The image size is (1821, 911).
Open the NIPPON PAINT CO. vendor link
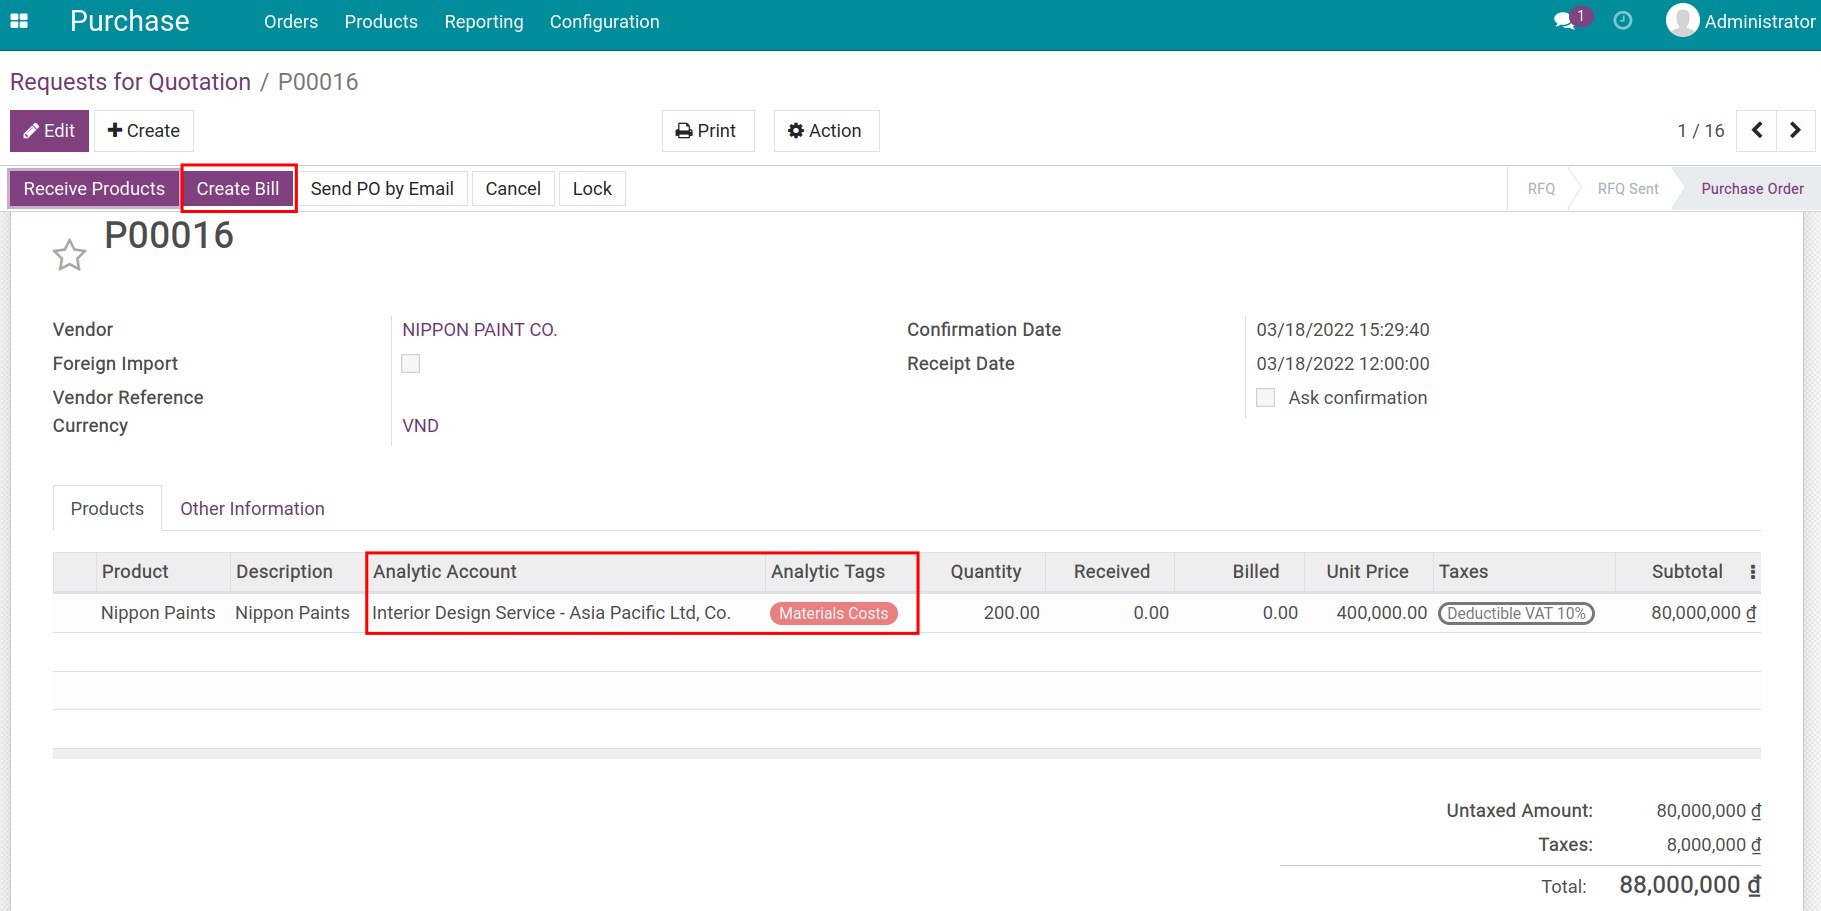pos(479,329)
